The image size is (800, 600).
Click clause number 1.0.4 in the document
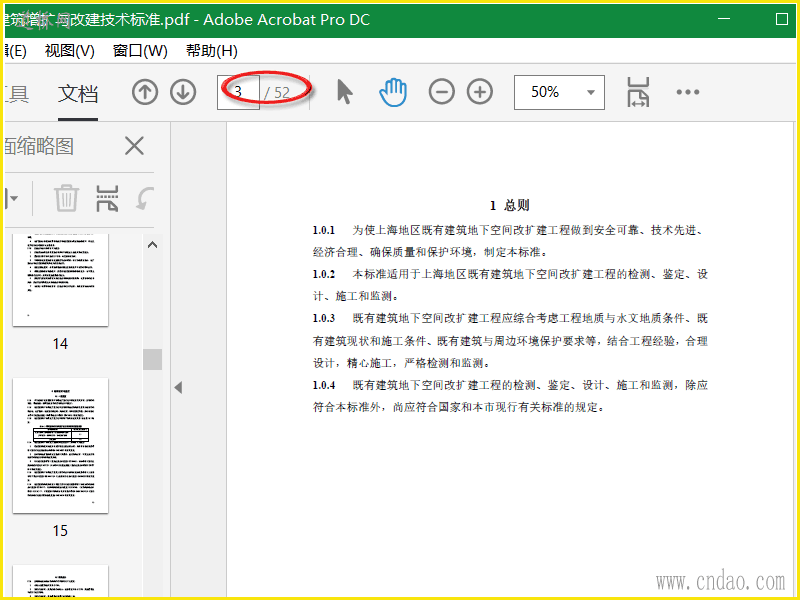point(324,385)
